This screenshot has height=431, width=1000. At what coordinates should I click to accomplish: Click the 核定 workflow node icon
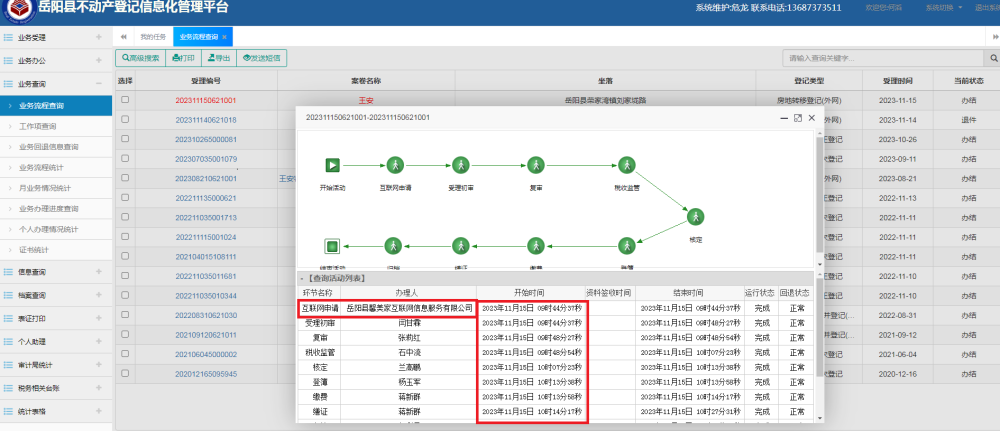pos(695,216)
